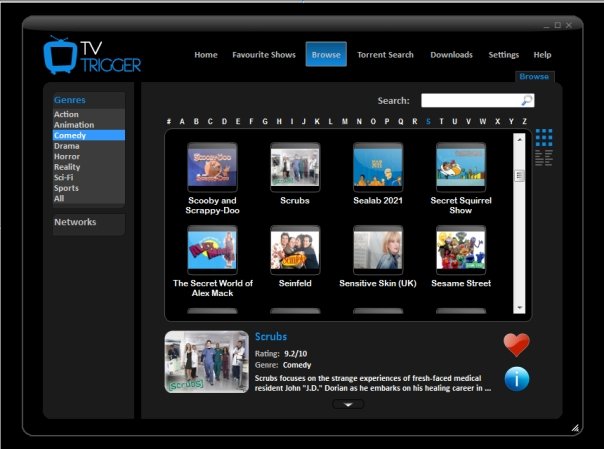Select the Browse navigation tab
Screen dimensions: 604x449
[x=326, y=54]
